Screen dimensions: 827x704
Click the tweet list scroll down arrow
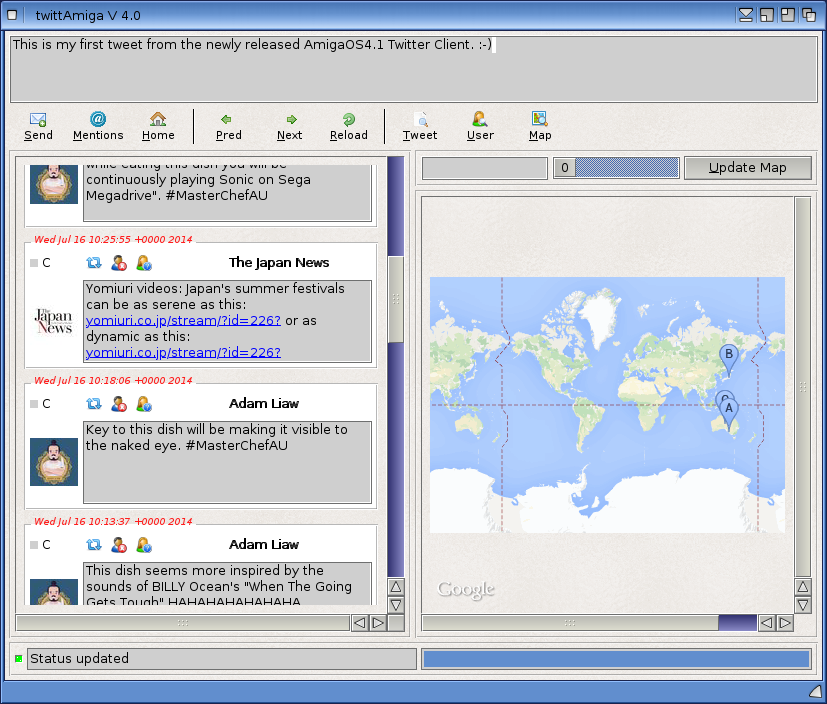[396, 605]
